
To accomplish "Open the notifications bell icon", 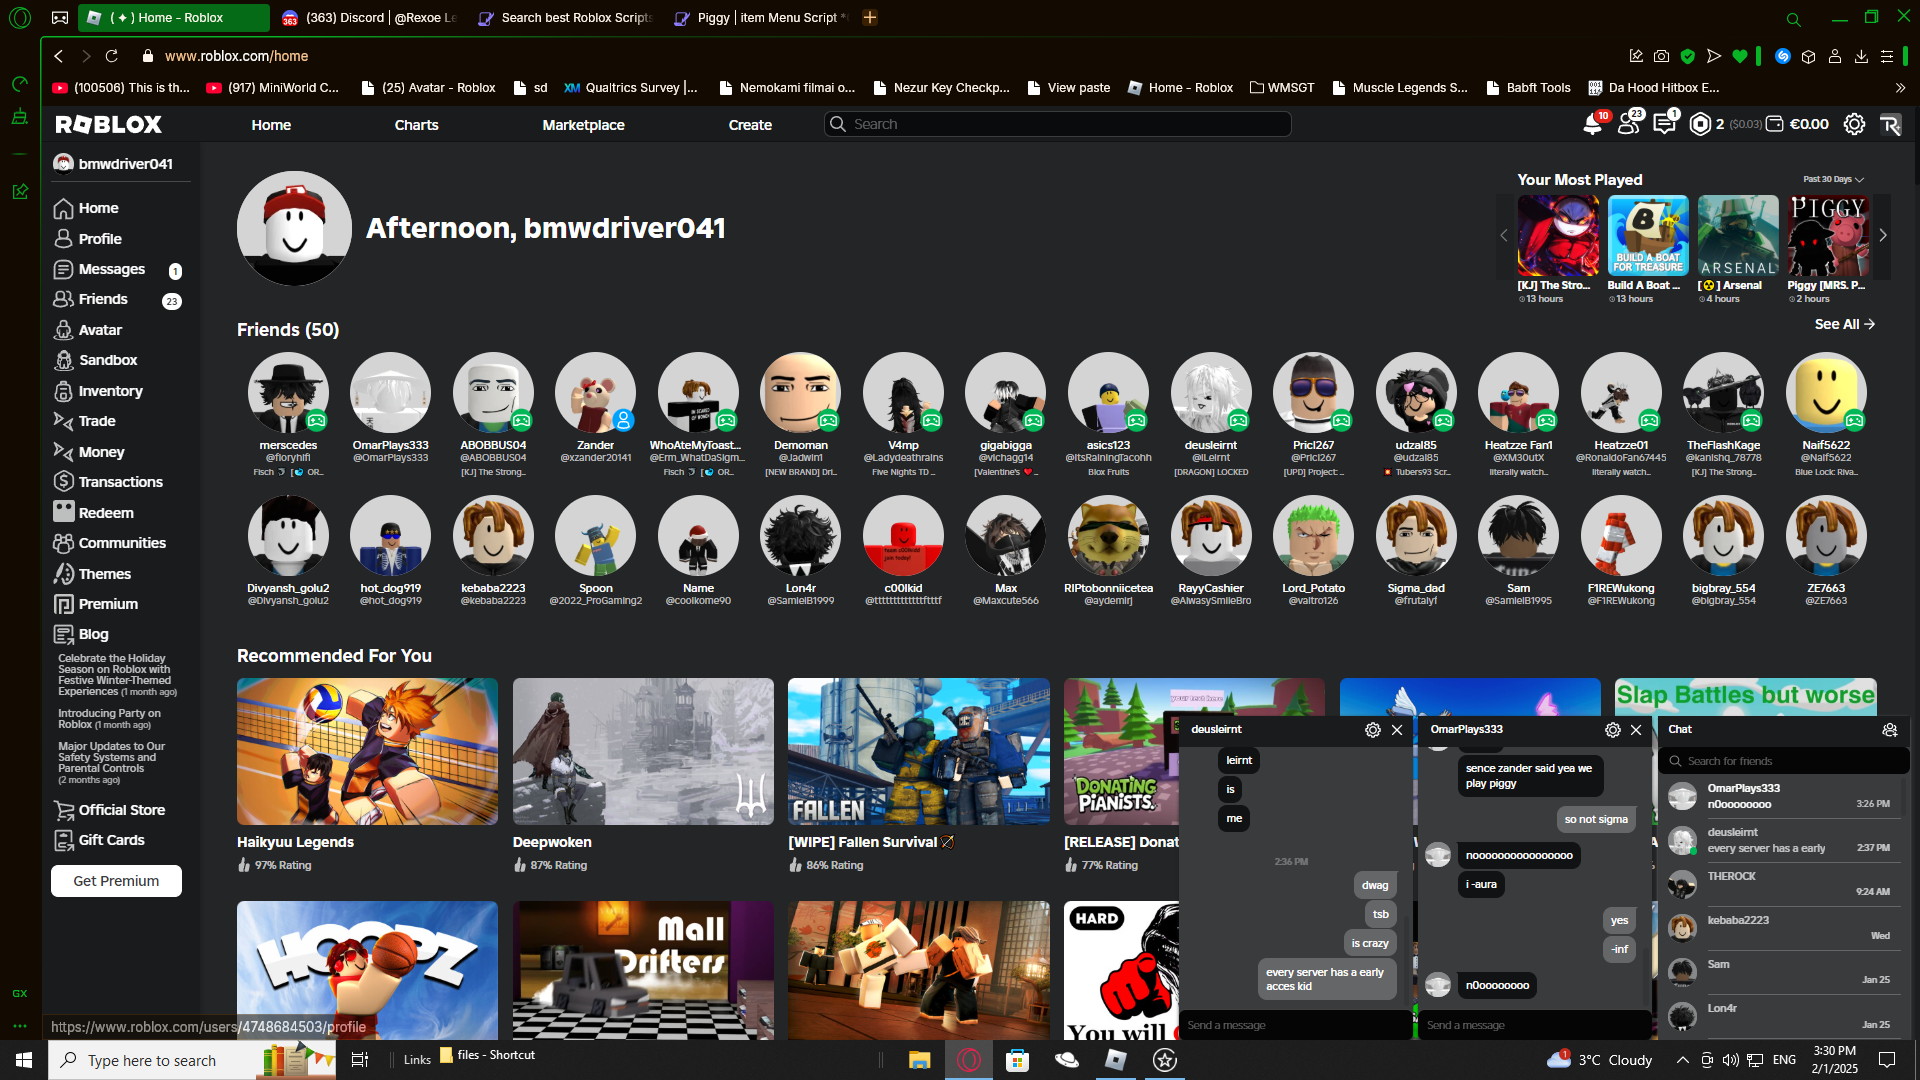I will click(1592, 125).
